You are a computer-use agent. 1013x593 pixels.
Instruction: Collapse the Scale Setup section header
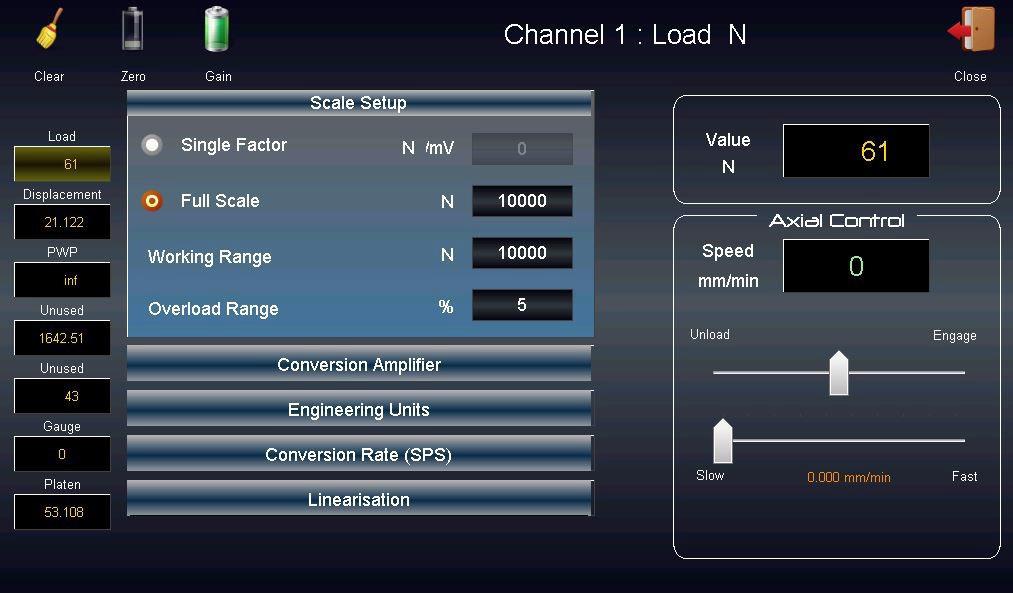359,103
